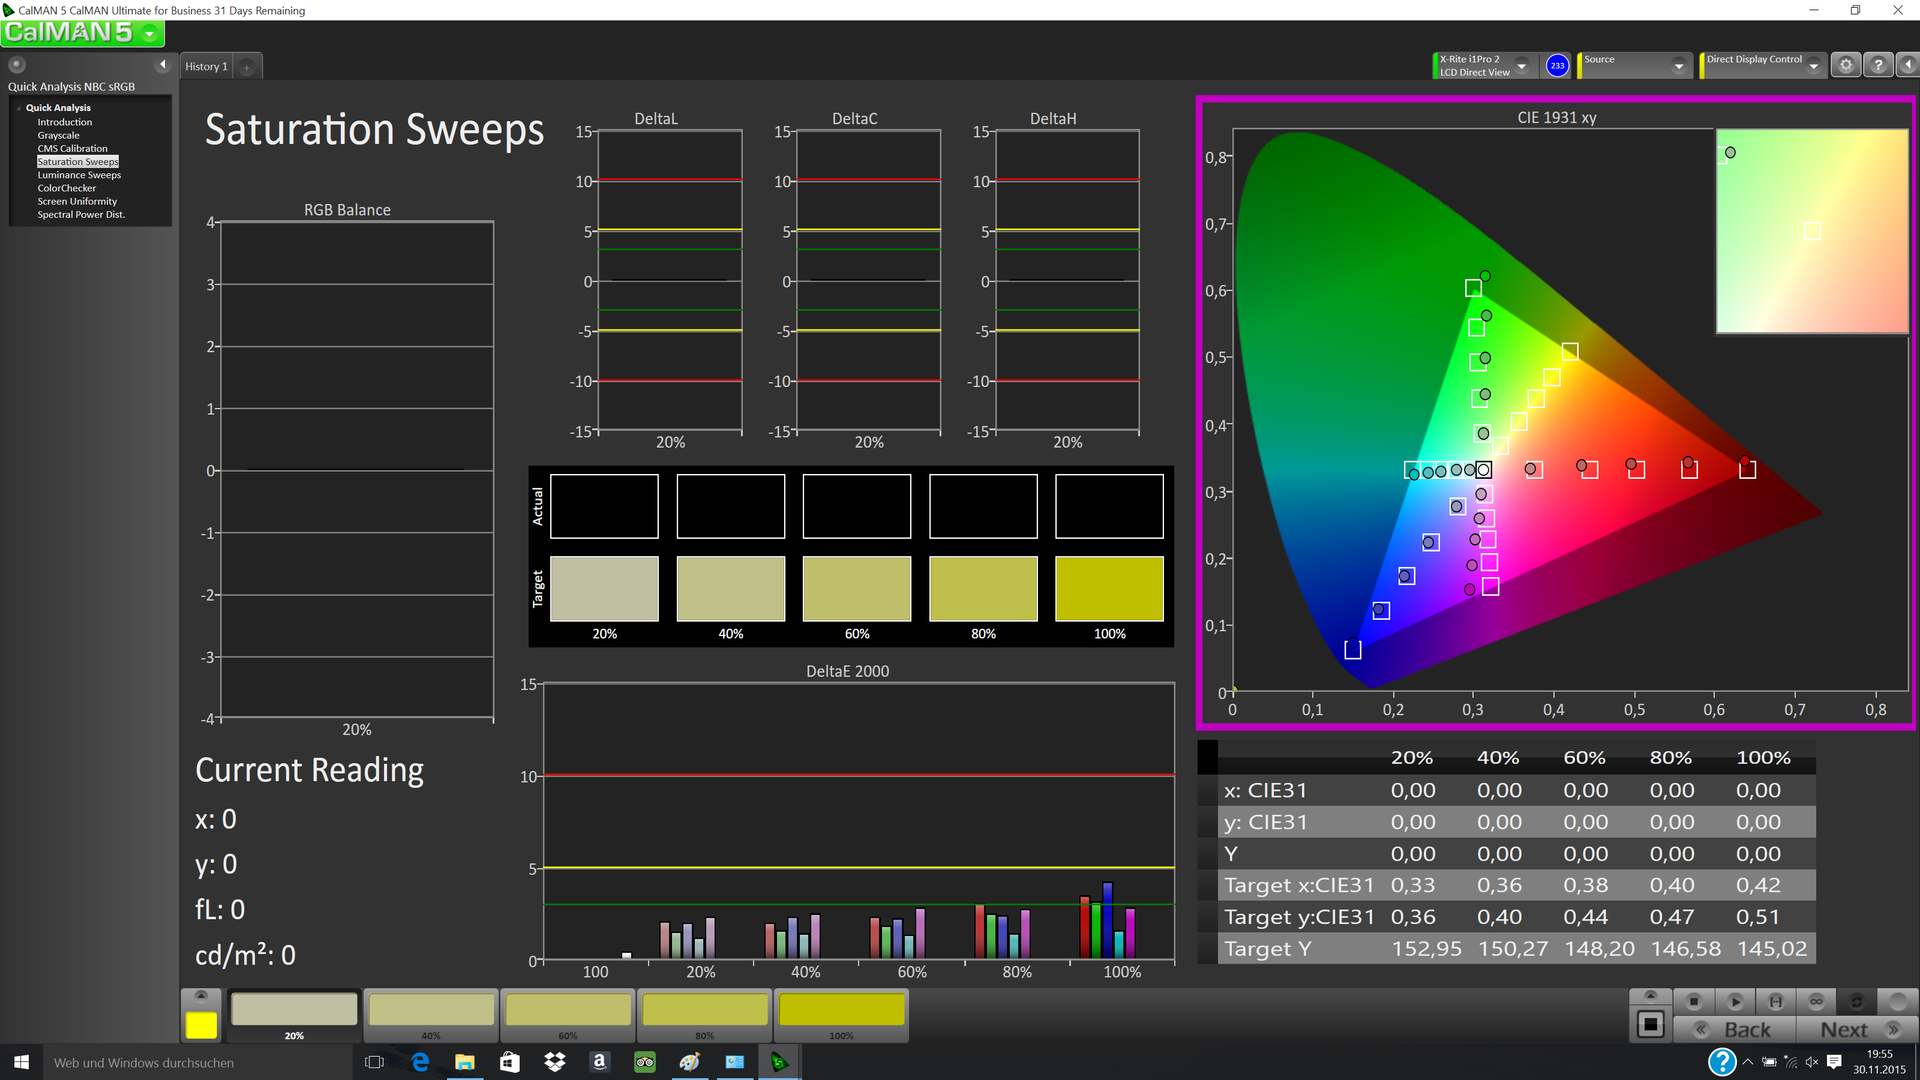
Task: Select the 100% yellow saturation swatch
Action: [x=841, y=1011]
